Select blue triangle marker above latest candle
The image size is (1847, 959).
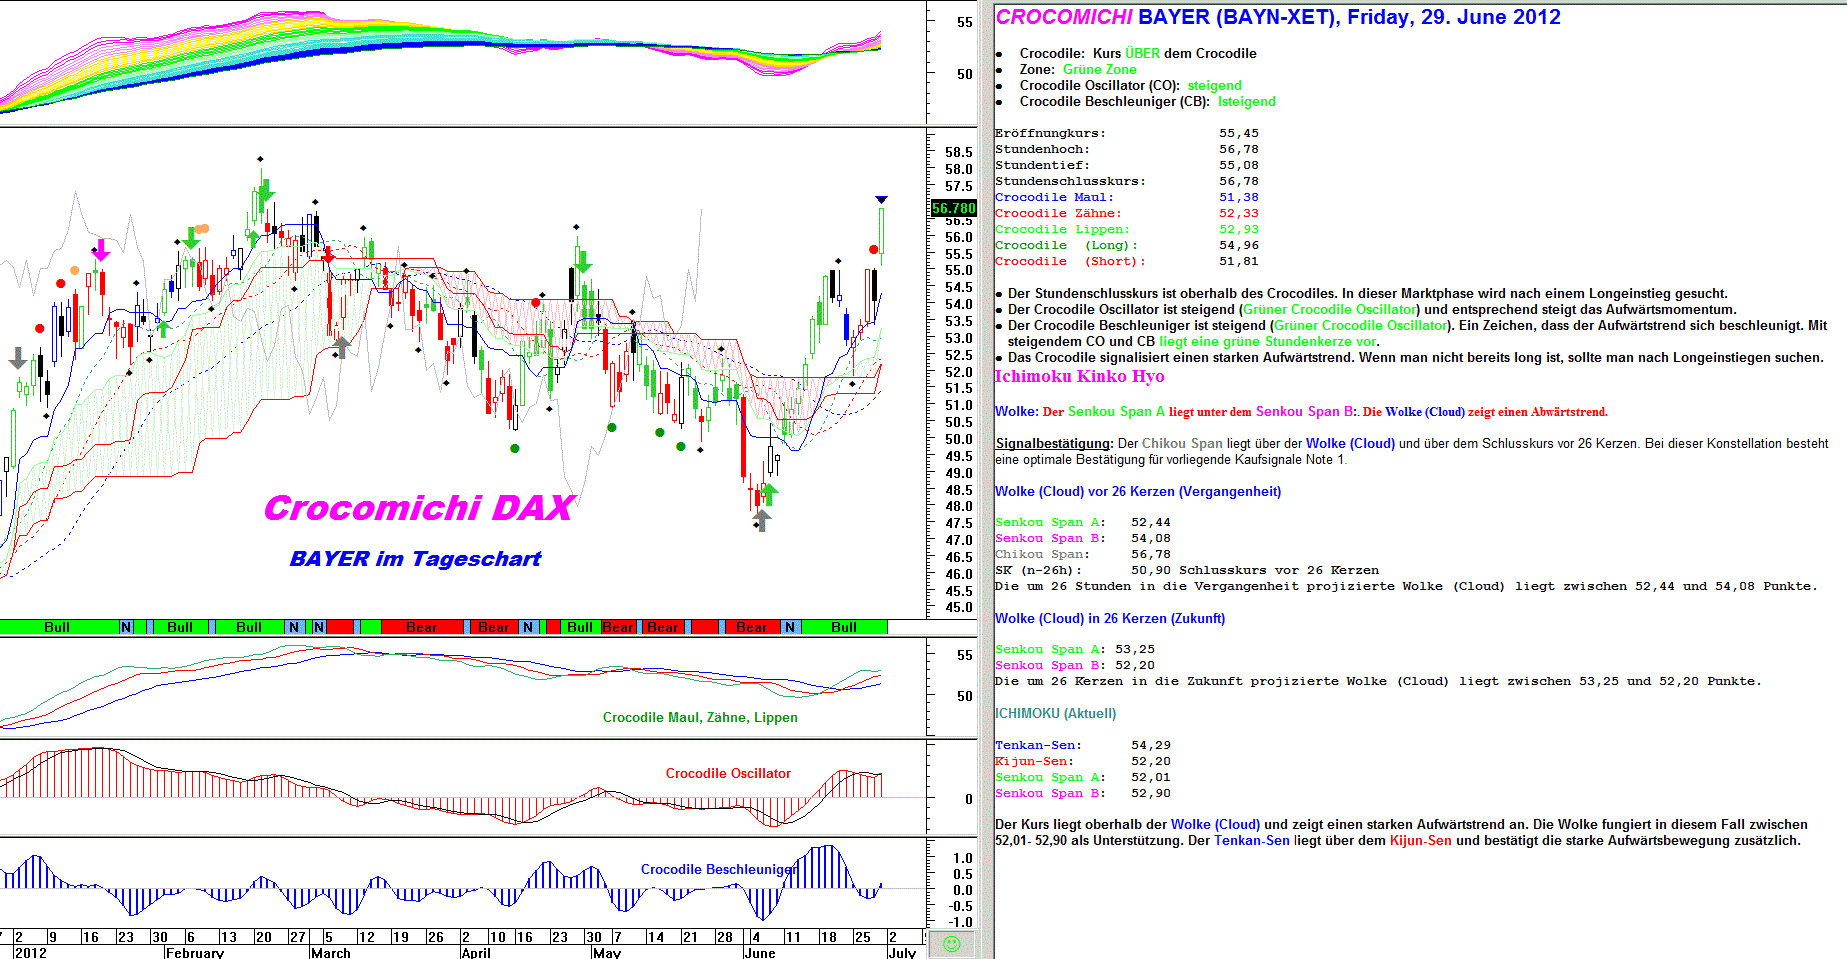881,200
